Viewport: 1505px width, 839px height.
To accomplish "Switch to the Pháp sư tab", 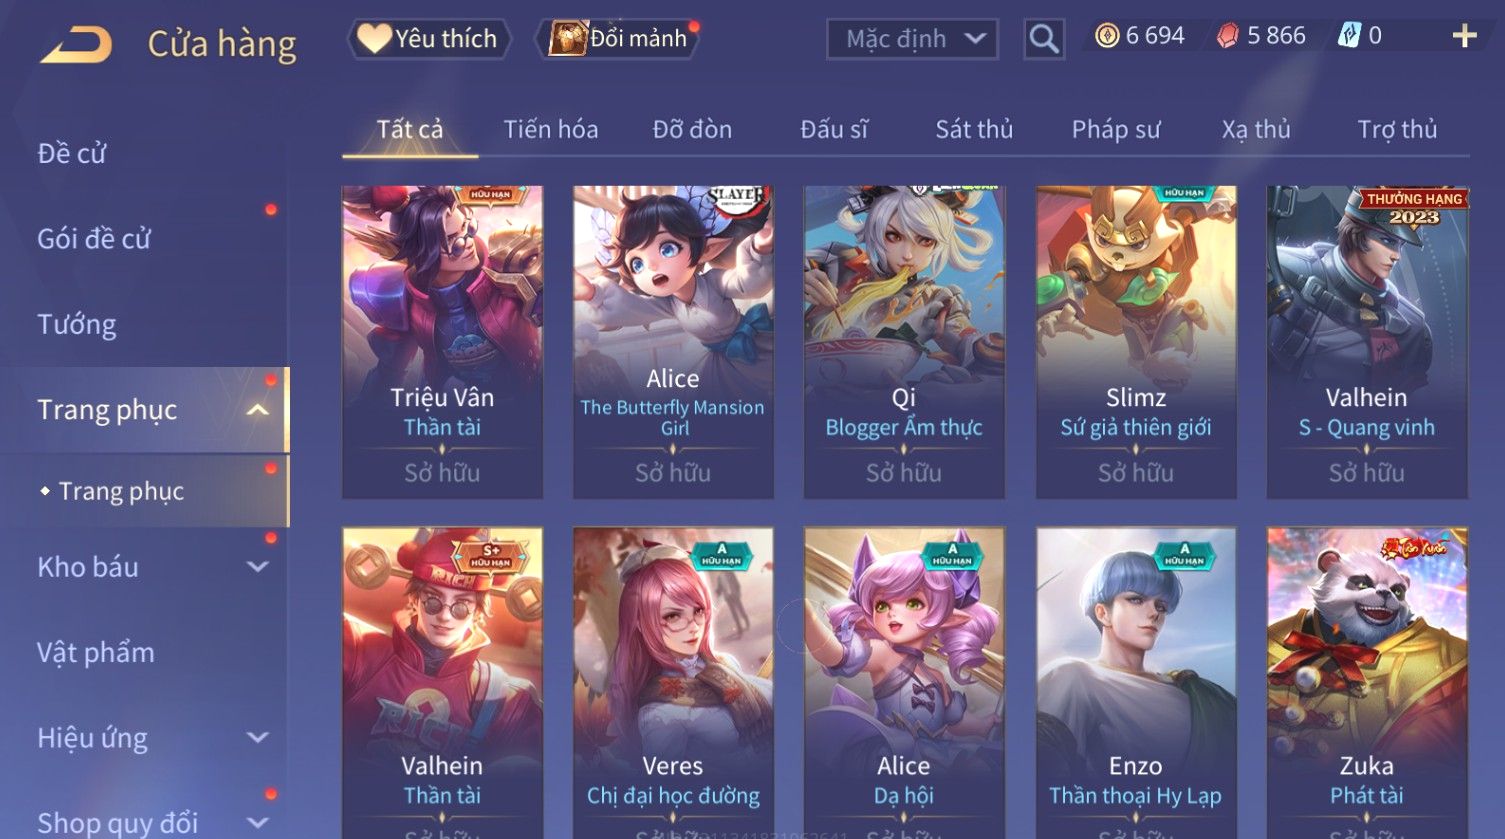I will coord(1116,129).
